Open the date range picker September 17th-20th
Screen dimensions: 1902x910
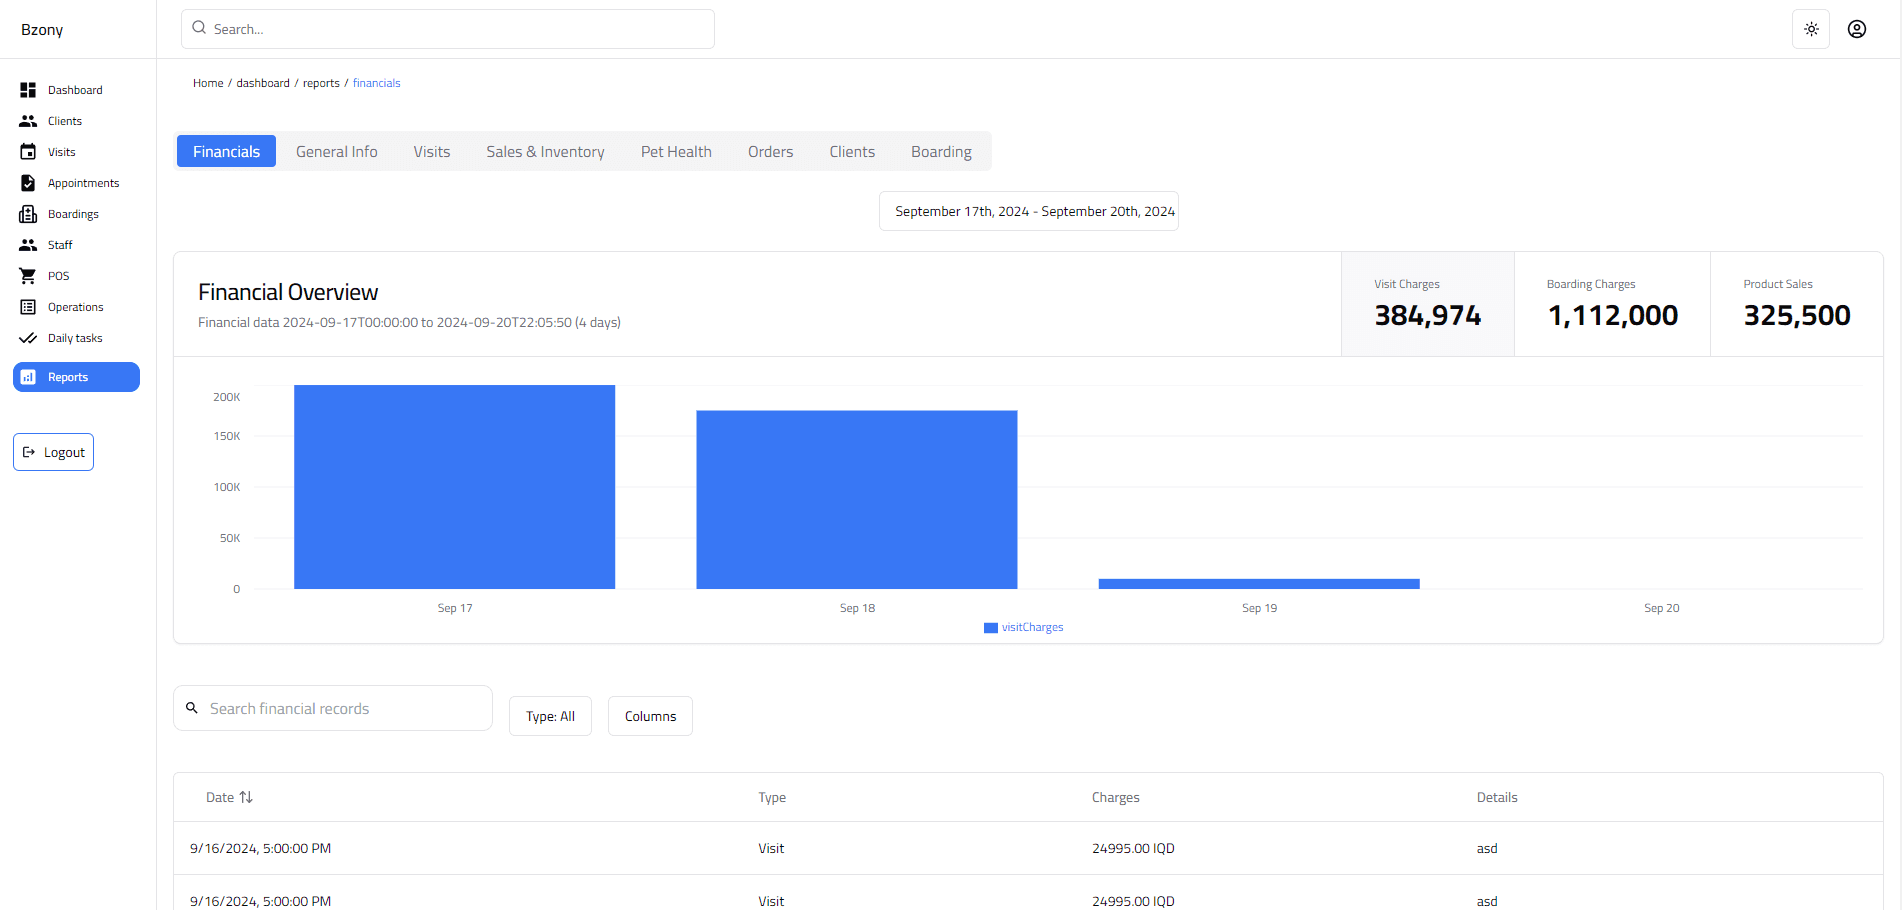point(1028,211)
